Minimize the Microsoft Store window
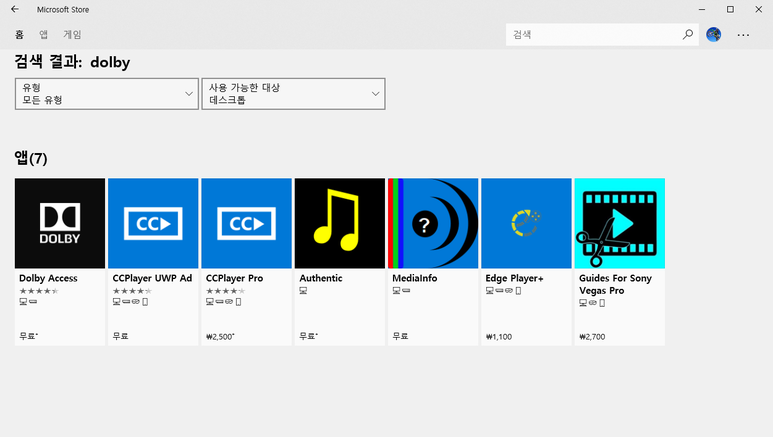The height and width of the screenshot is (437, 773). coord(702,9)
